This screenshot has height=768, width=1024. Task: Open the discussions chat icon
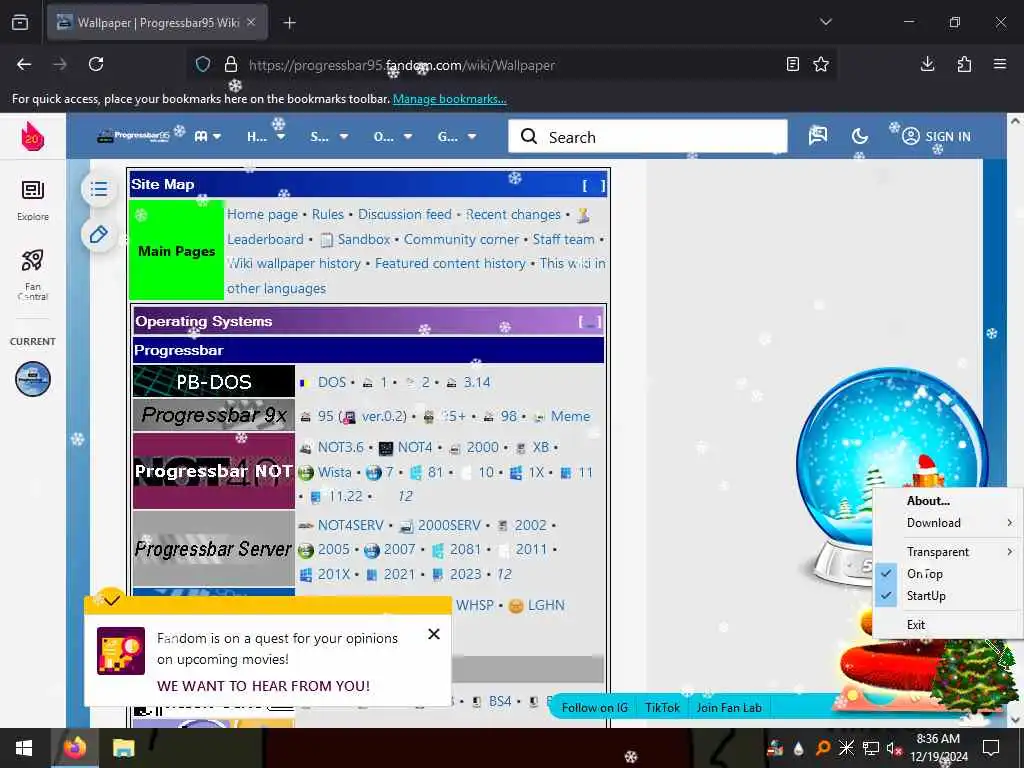[x=818, y=136]
